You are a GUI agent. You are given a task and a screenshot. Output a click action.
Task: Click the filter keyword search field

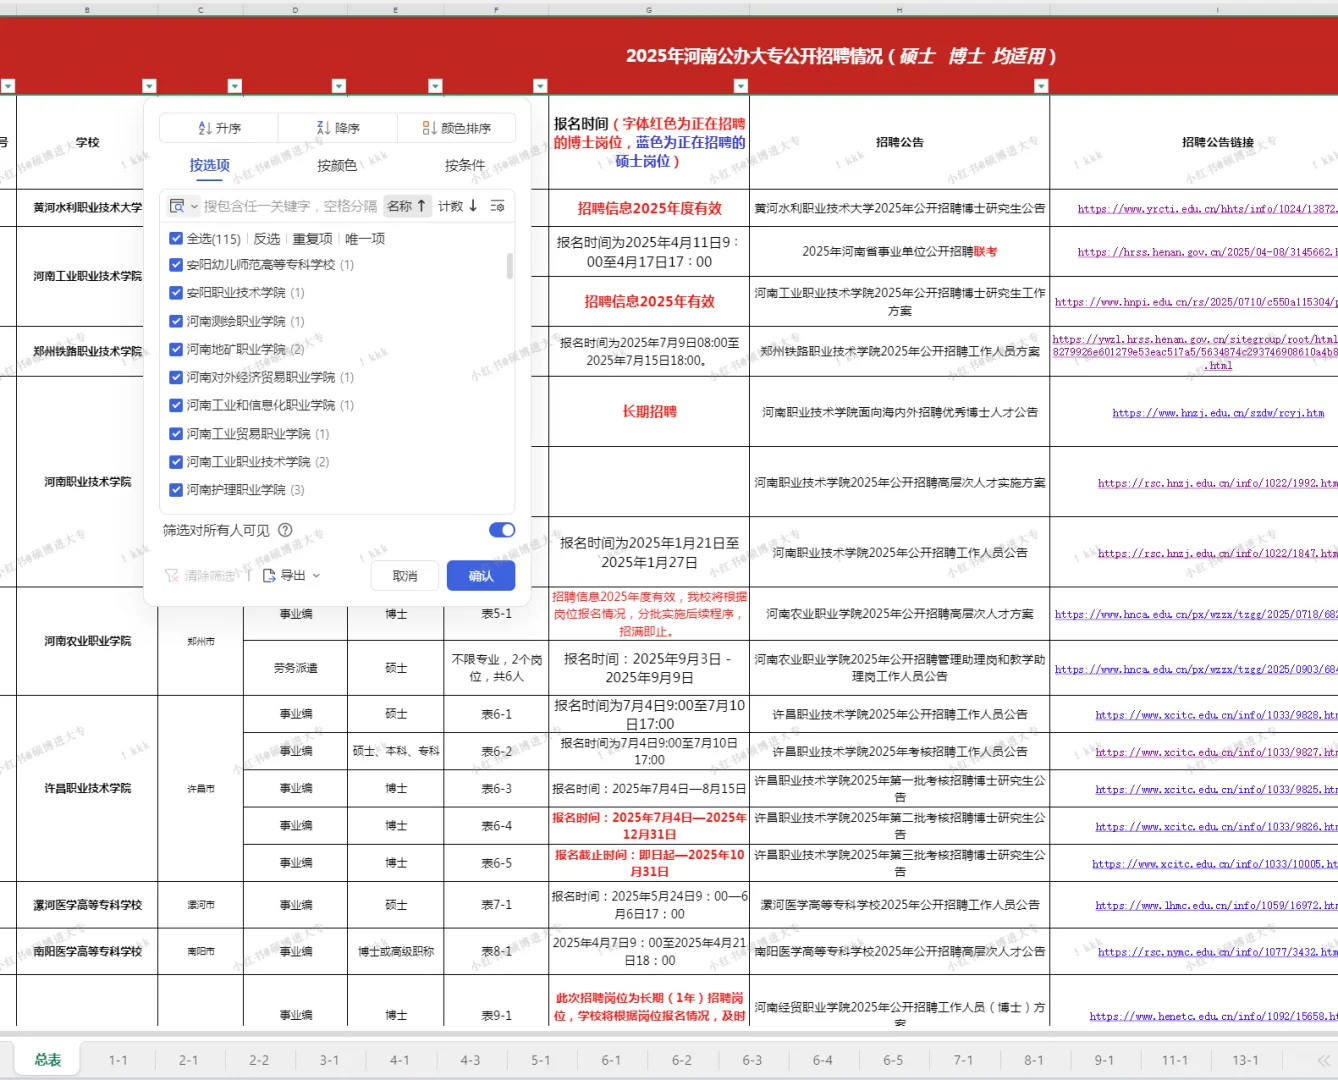[290, 206]
